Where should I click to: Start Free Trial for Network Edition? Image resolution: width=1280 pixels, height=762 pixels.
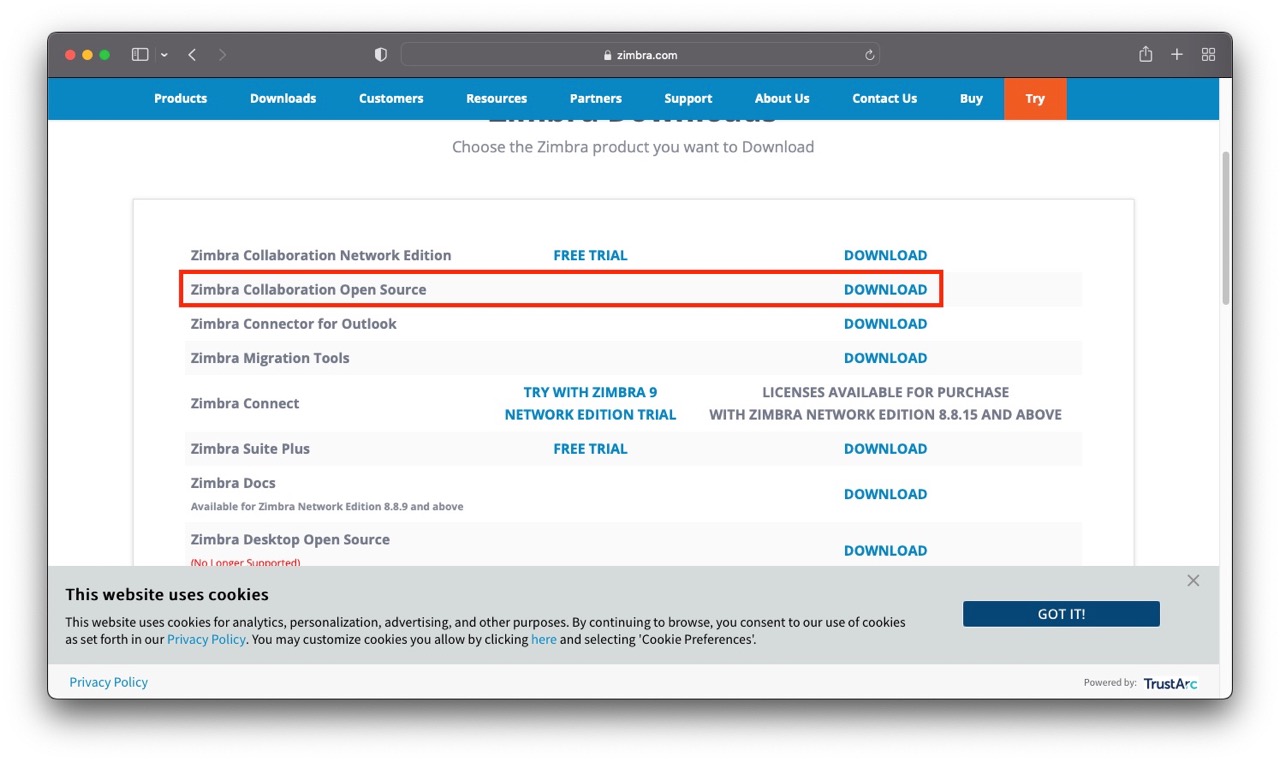(590, 255)
